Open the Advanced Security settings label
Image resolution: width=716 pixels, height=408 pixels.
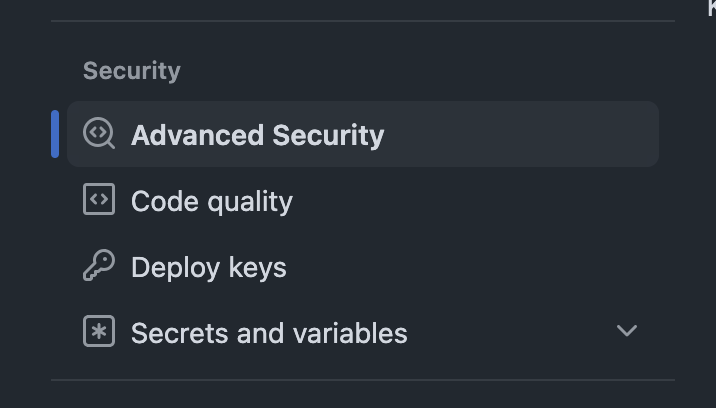pyautogui.click(x=257, y=135)
